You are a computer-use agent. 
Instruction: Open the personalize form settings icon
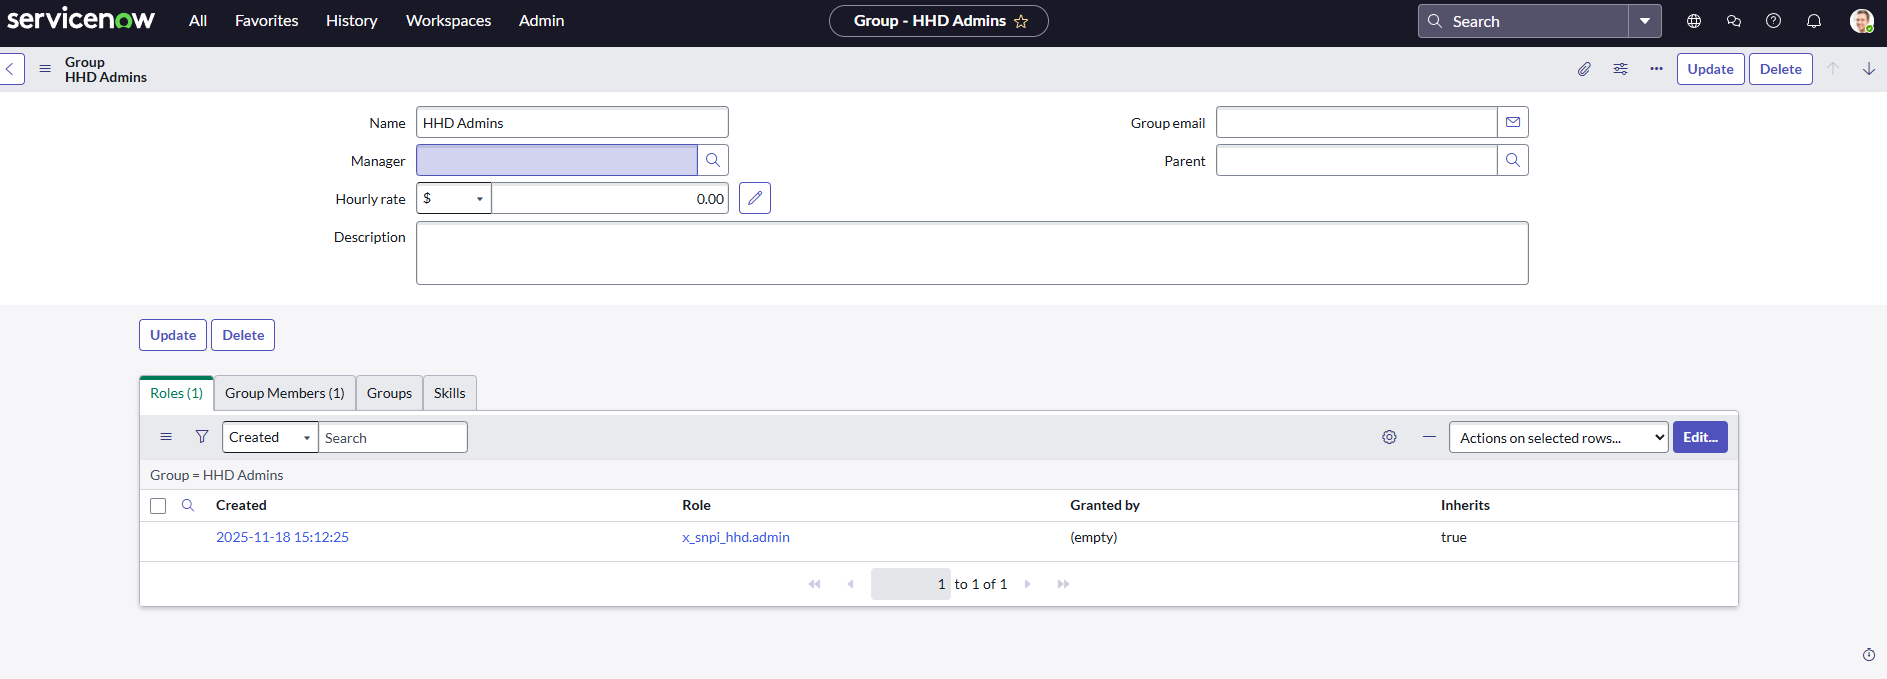(x=1620, y=69)
